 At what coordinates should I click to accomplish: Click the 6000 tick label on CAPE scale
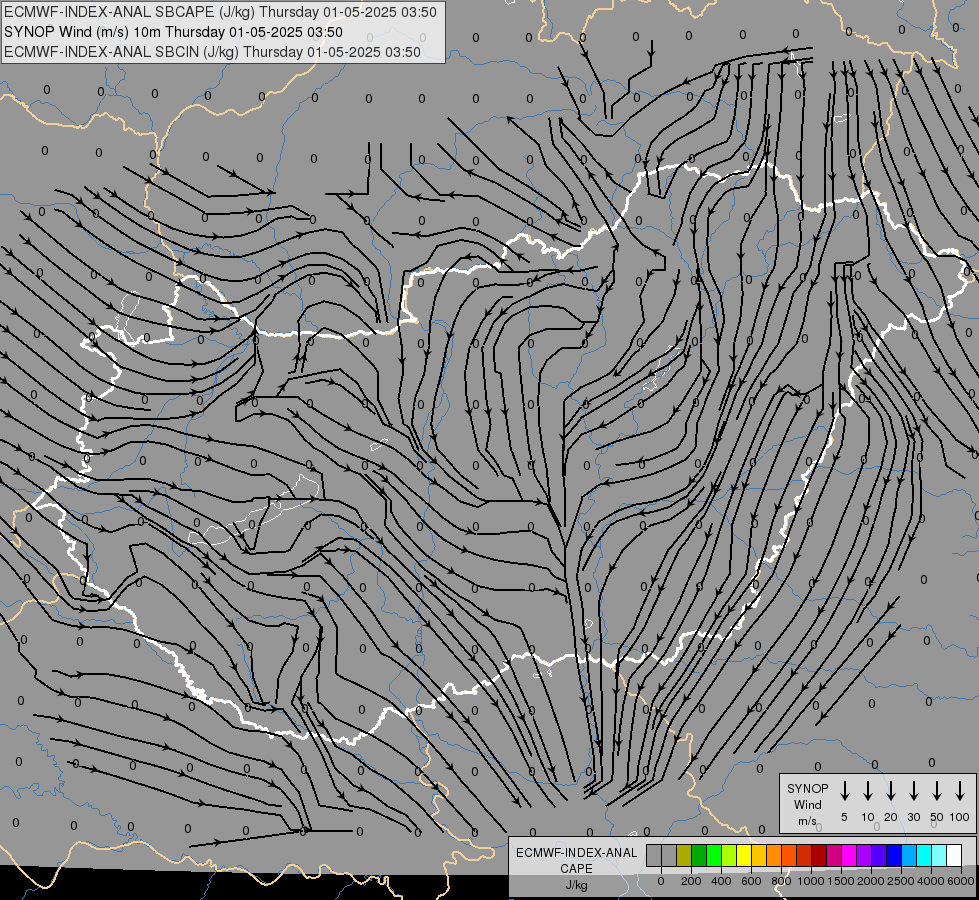(x=961, y=881)
